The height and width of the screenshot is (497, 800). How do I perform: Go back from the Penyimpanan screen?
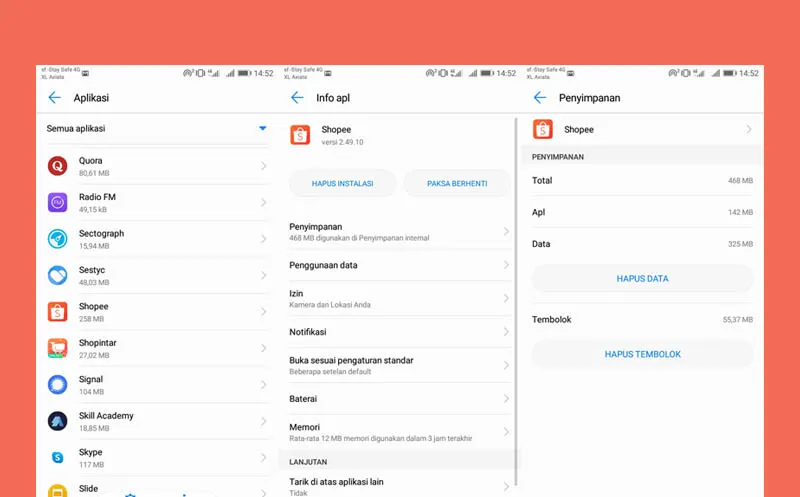[540, 98]
